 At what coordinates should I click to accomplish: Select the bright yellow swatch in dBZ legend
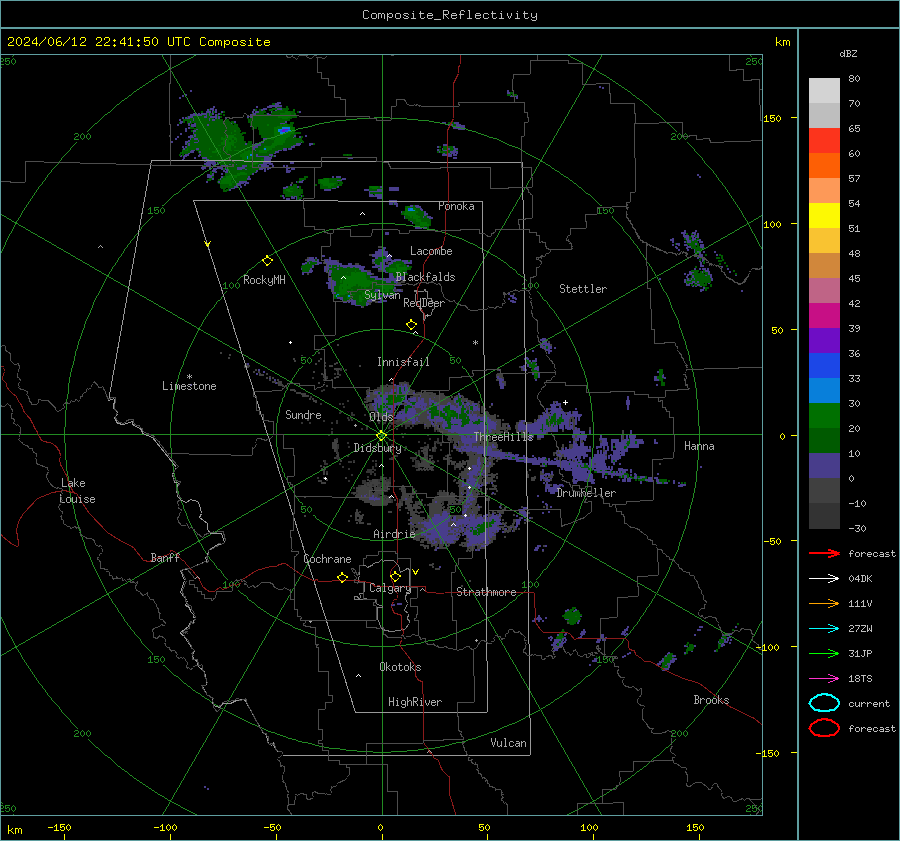point(824,216)
